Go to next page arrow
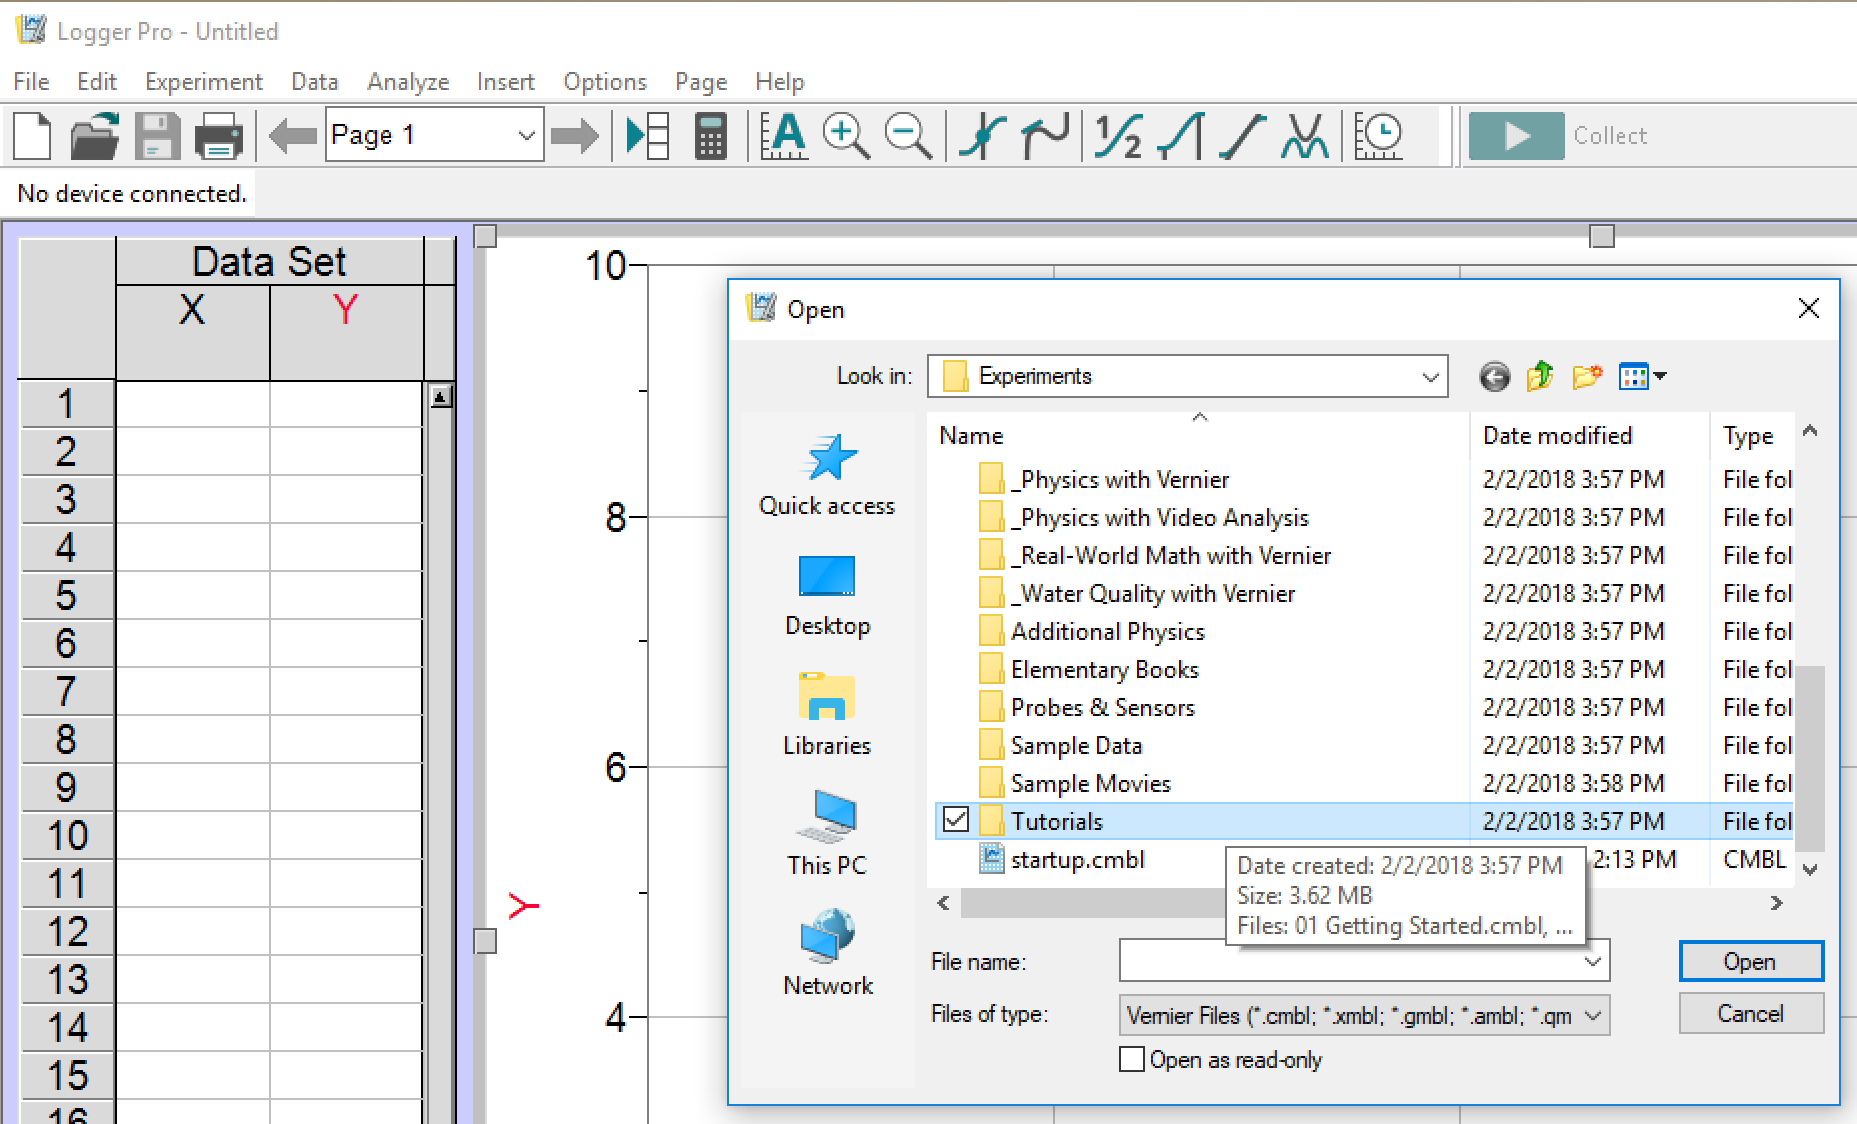Image resolution: width=1857 pixels, height=1124 pixels. [575, 135]
